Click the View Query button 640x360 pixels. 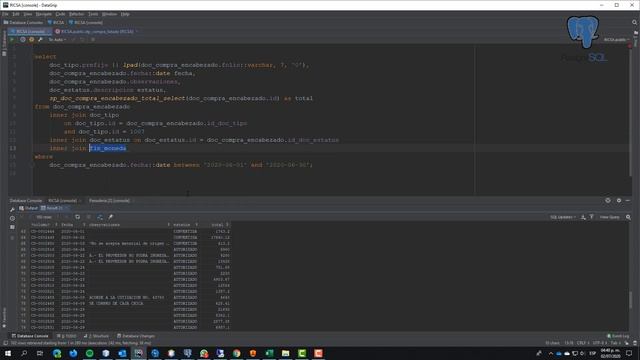point(610,217)
